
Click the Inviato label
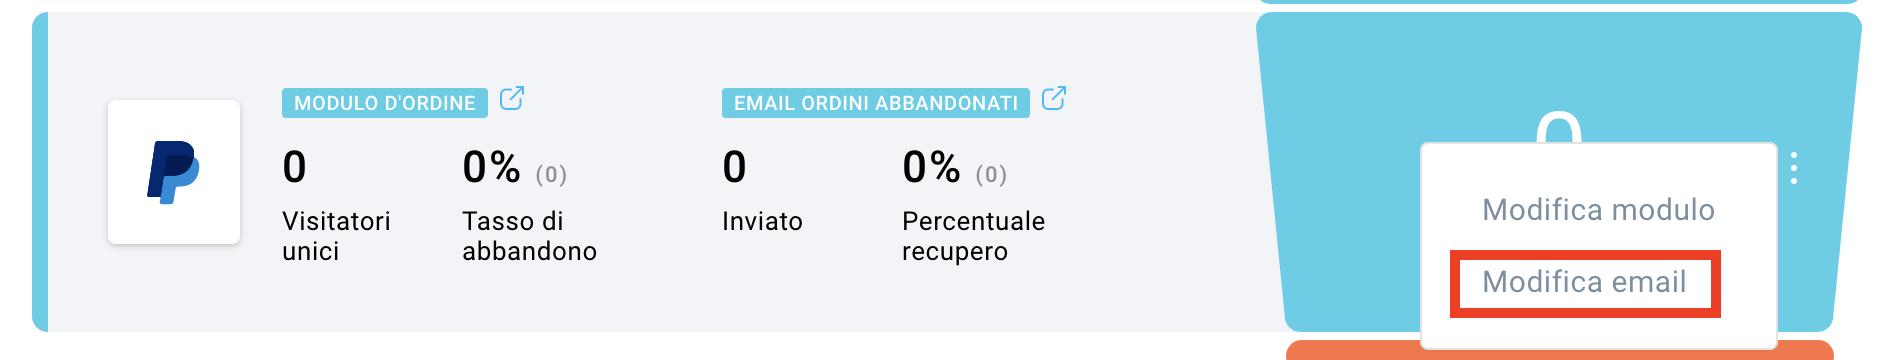(x=762, y=221)
